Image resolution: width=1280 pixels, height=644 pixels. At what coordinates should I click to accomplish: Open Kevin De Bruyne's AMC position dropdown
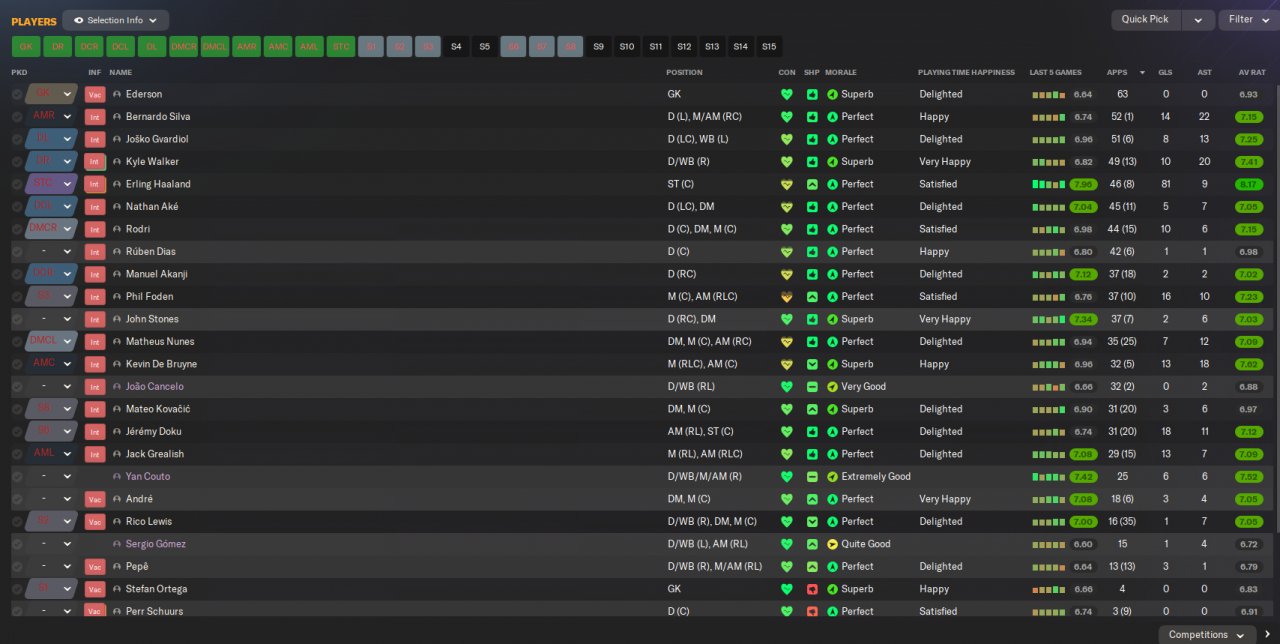(x=52, y=364)
